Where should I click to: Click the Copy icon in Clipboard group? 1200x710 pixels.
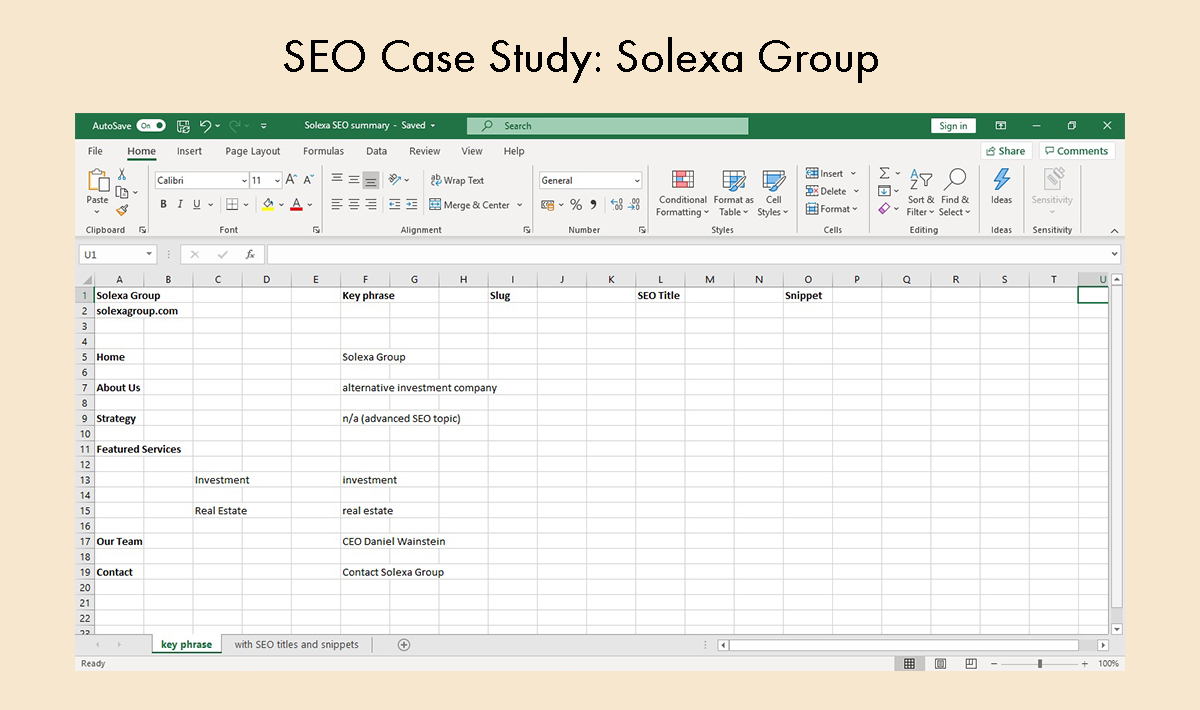pyautogui.click(x=122, y=192)
